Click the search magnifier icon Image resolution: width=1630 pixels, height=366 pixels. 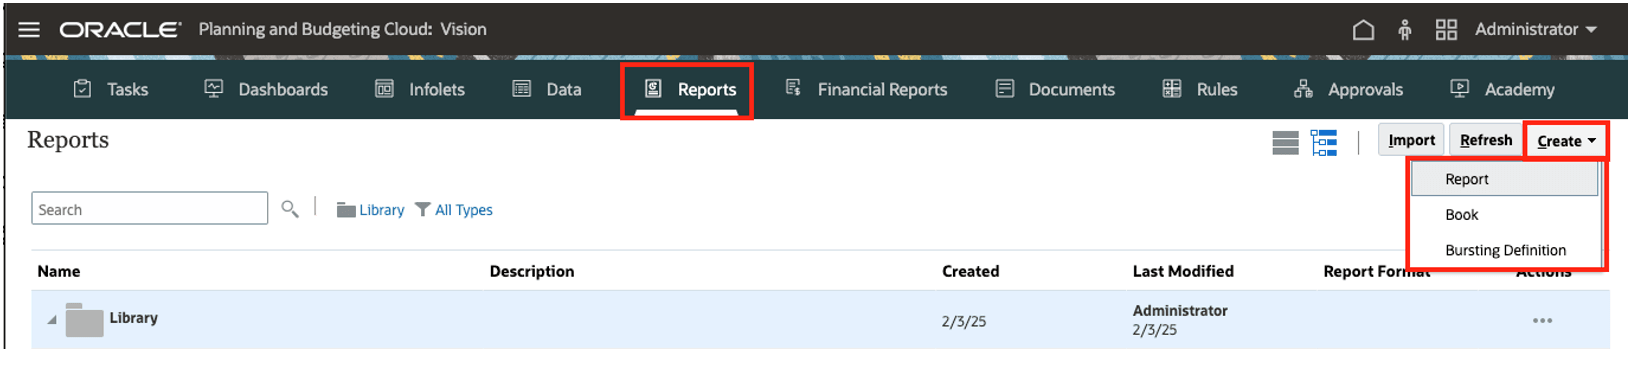click(x=290, y=209)
